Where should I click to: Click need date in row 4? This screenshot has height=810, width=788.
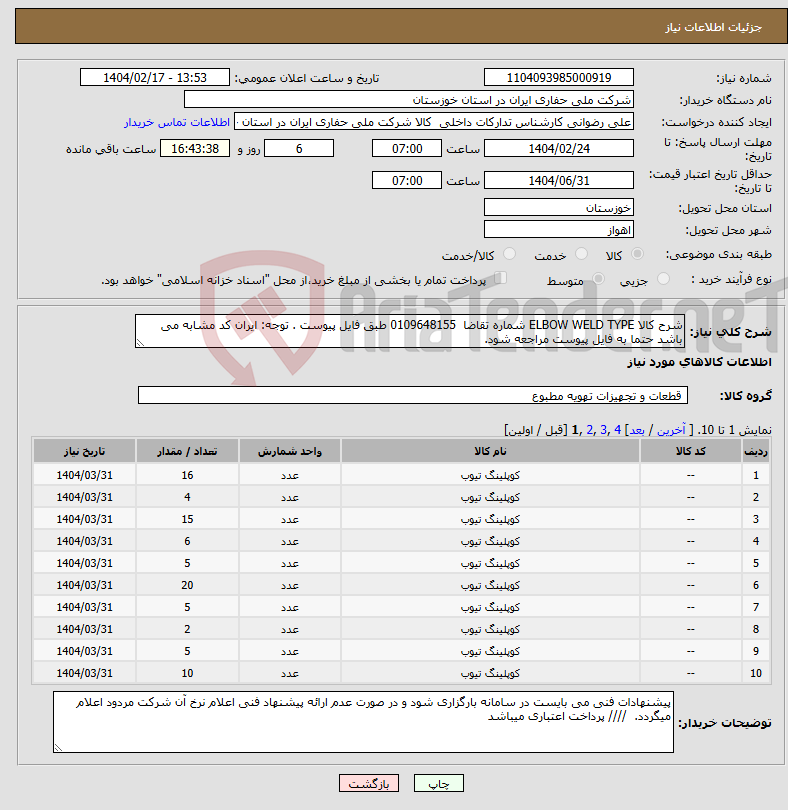pos(84,541)
